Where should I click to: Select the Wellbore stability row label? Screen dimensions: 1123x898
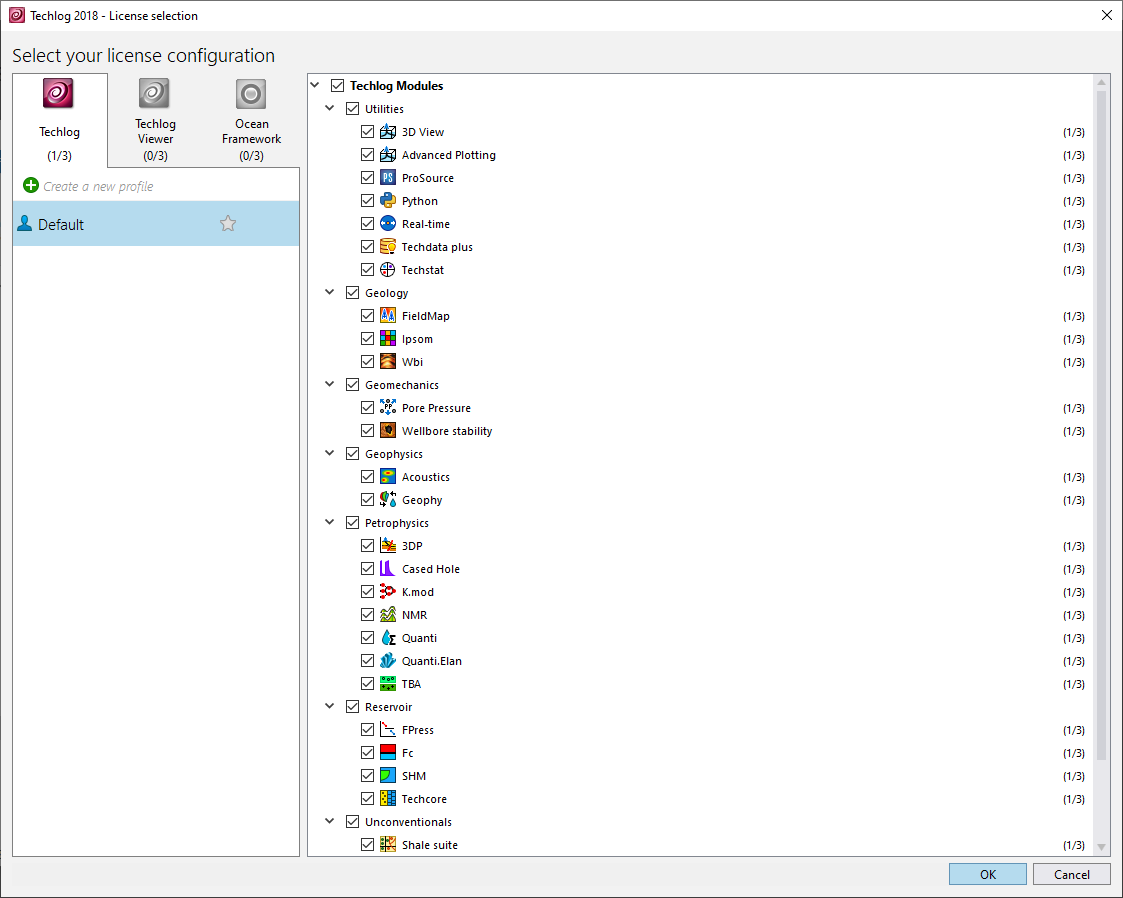tap(447, 431)
